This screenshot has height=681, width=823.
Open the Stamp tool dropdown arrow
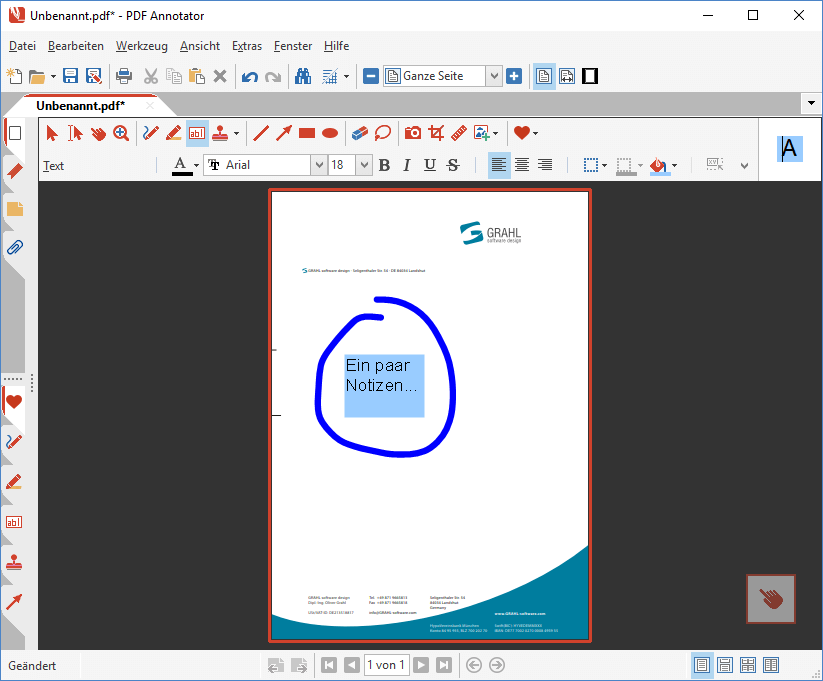(237, 133)
